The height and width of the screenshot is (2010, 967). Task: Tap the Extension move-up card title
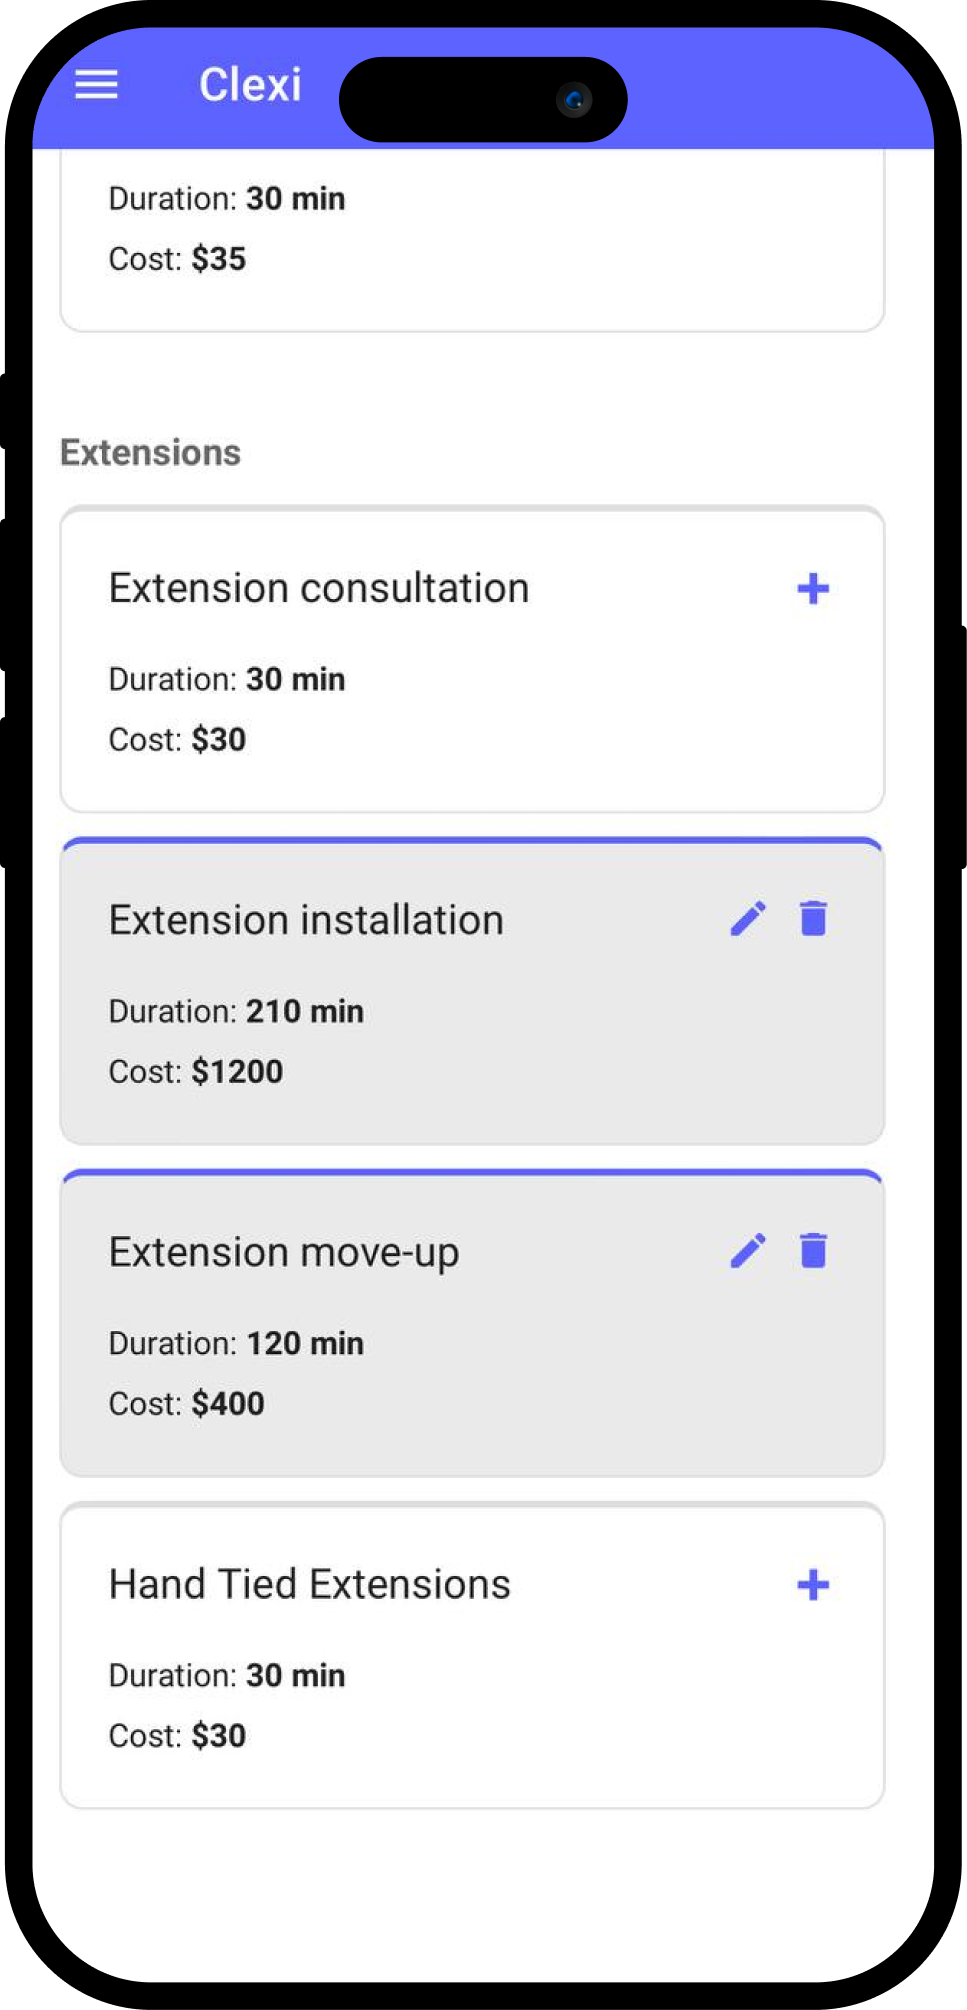(284, 1253)
